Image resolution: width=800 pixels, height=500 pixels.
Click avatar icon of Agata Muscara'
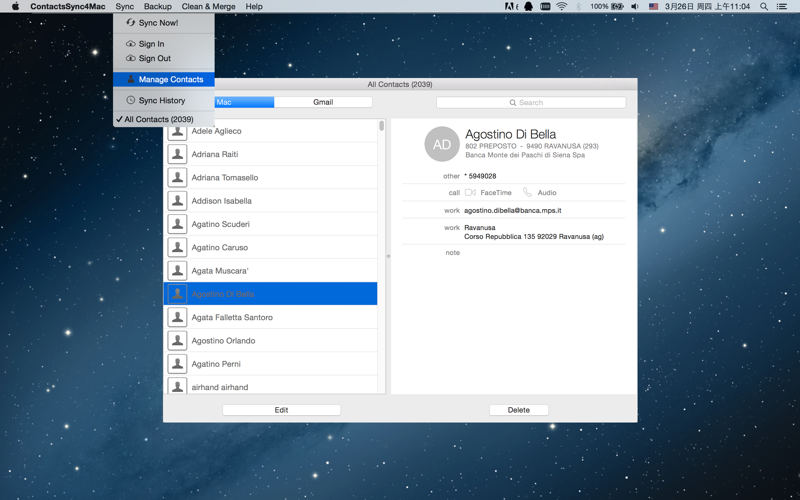tap(178, 271)
